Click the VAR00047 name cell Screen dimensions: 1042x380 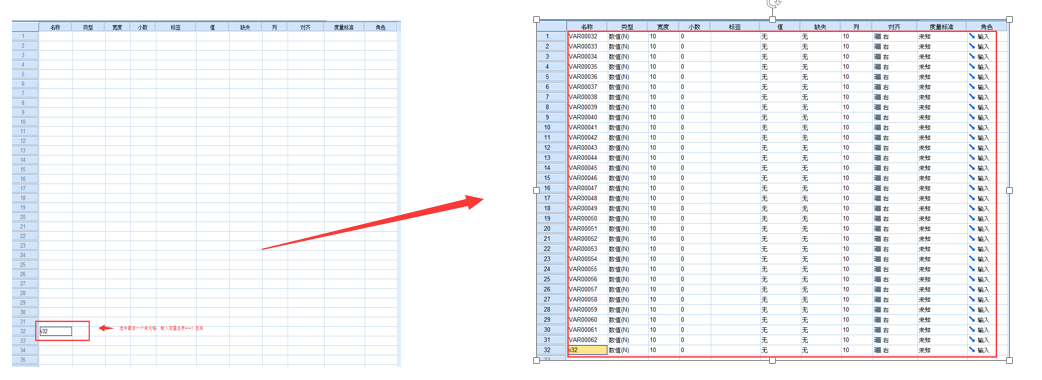(x=587, y=188)
